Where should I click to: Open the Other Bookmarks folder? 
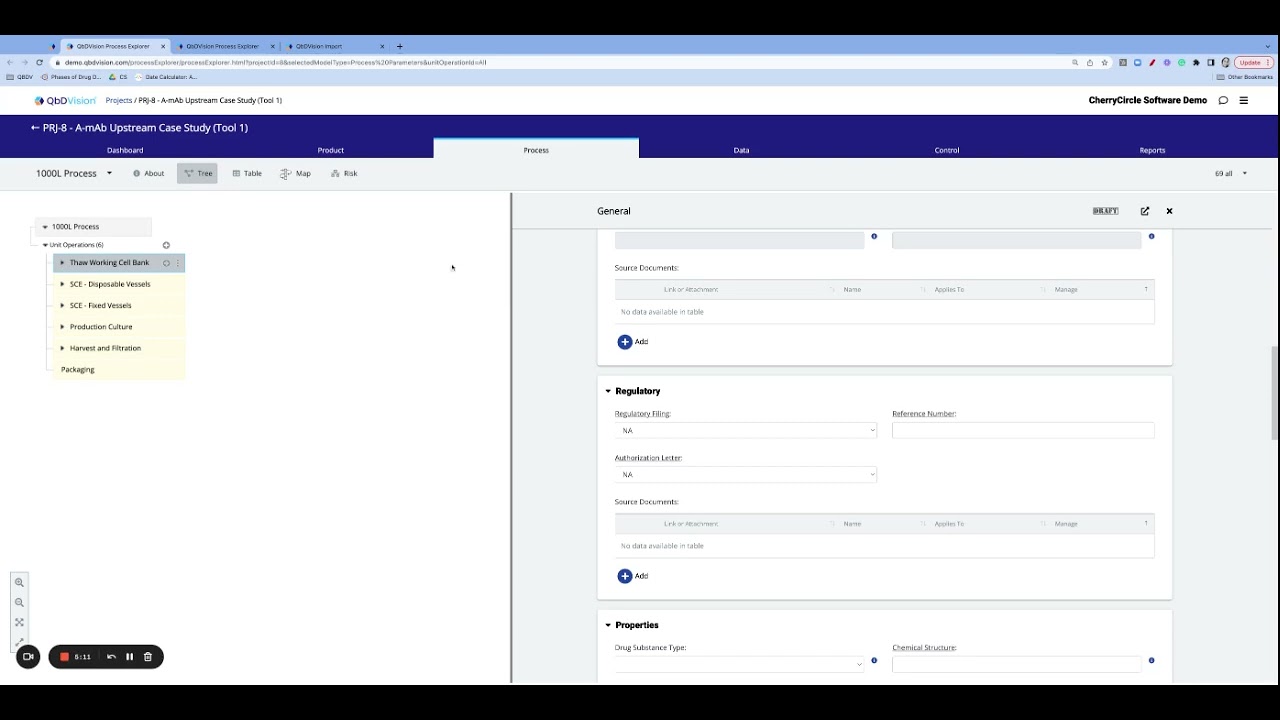pos(1245,77)
